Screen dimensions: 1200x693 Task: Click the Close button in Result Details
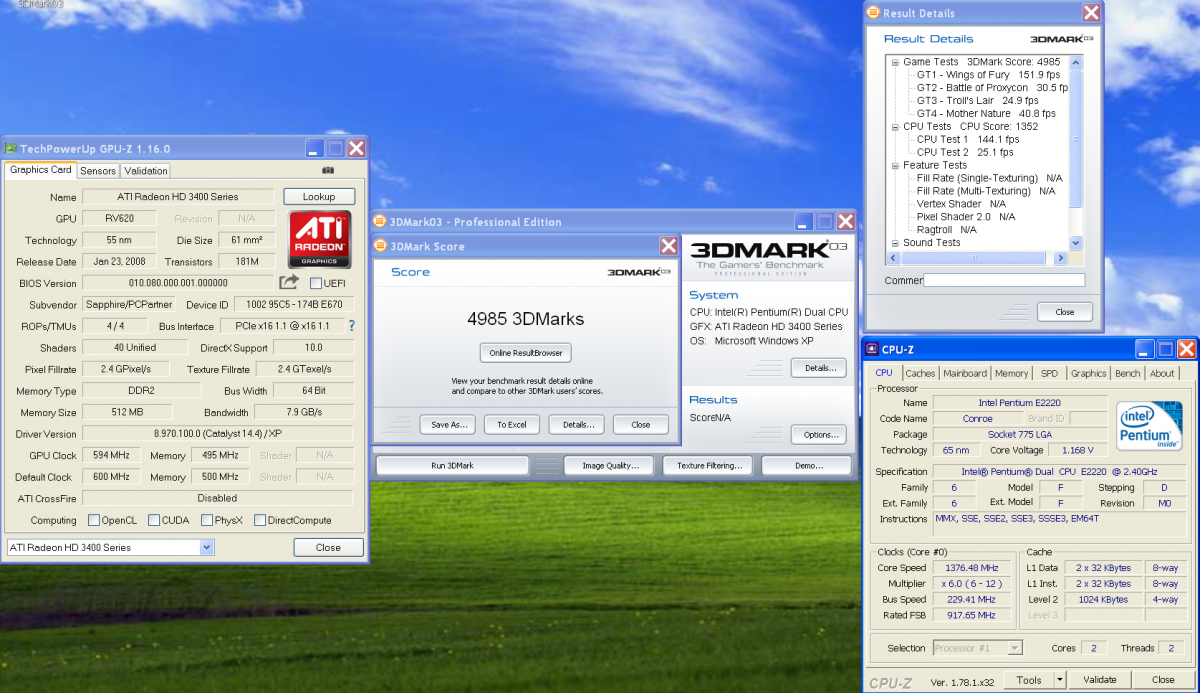click(1065, 312)
